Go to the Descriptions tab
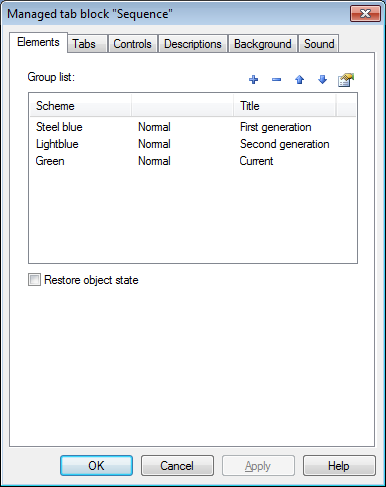The width and height of the screenshot is (386, 487). pos(193,44)
